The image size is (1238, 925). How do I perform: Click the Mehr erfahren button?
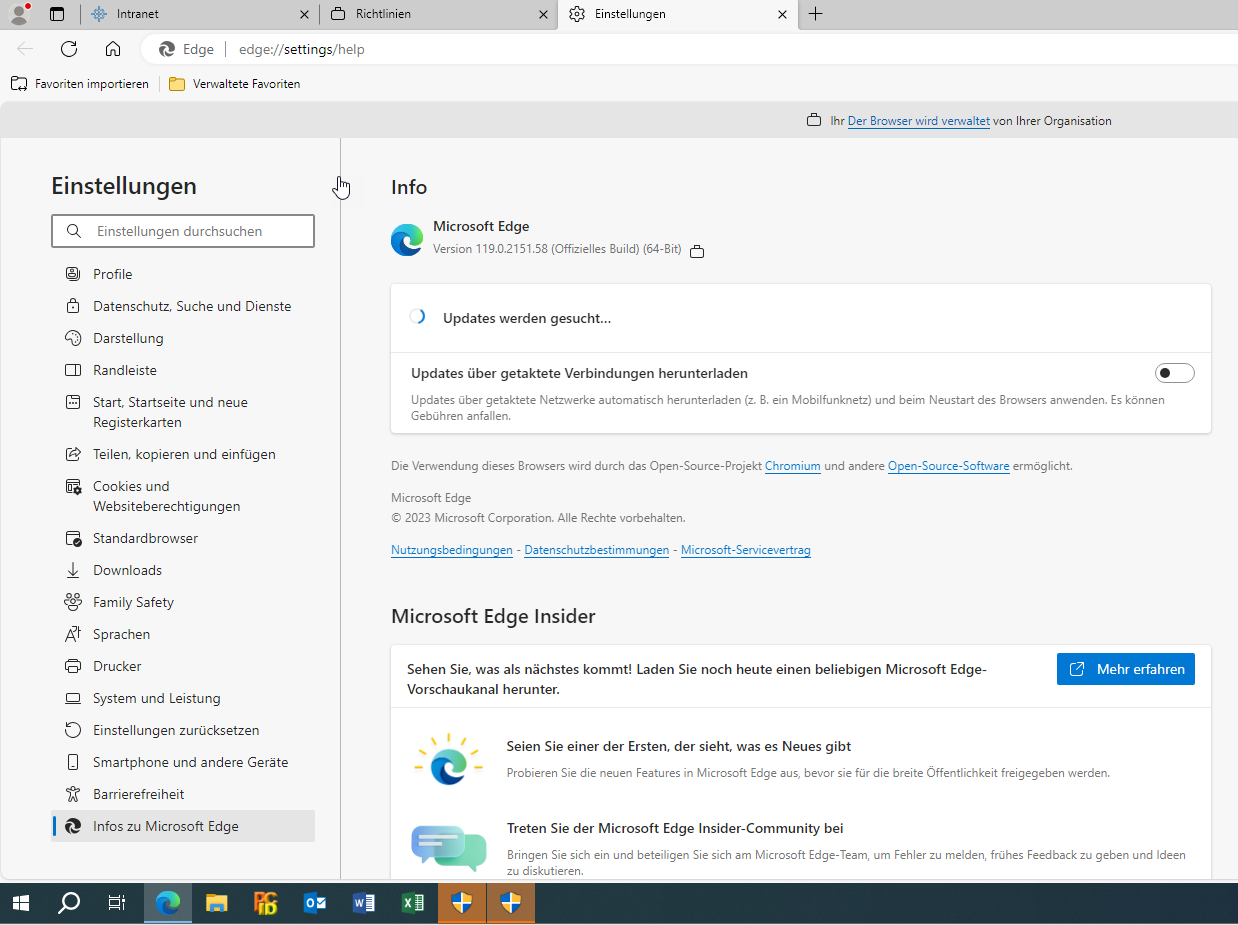pyautogui.click(x=1126, y=669)
